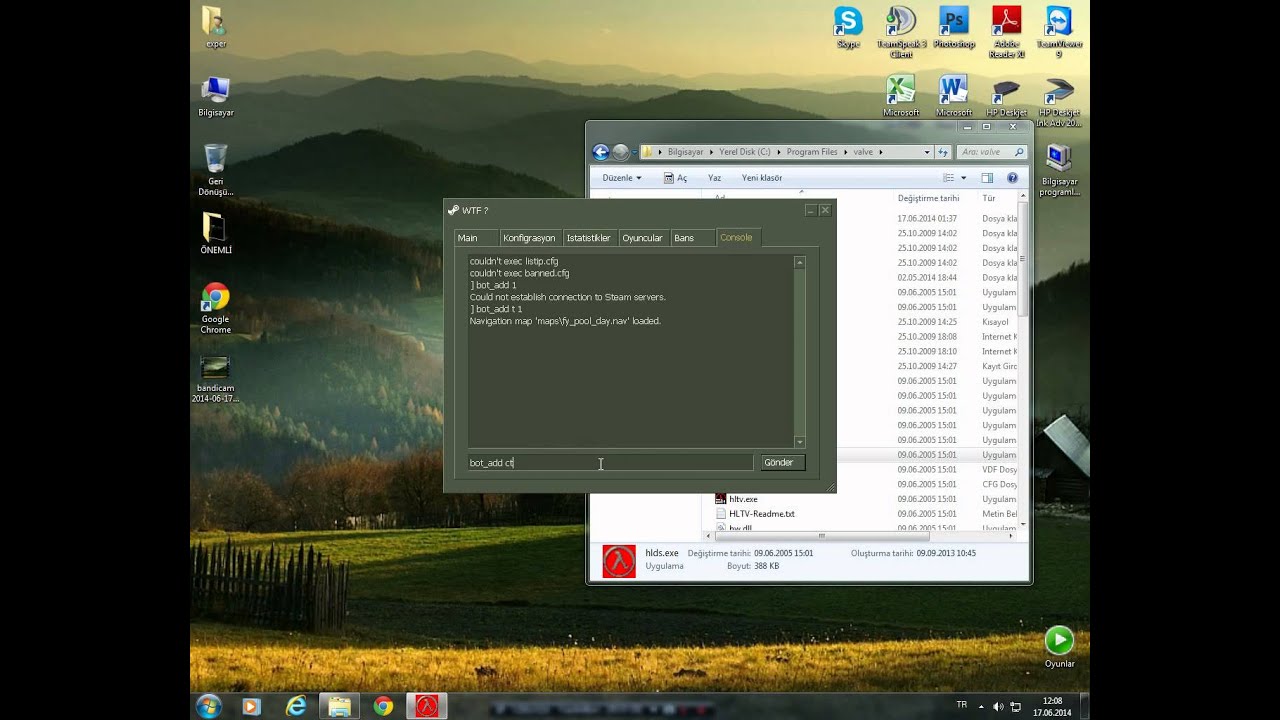Open the Istatistikler tab
The width and height of the screenshot is (1280, 720).
click(588, 238)
